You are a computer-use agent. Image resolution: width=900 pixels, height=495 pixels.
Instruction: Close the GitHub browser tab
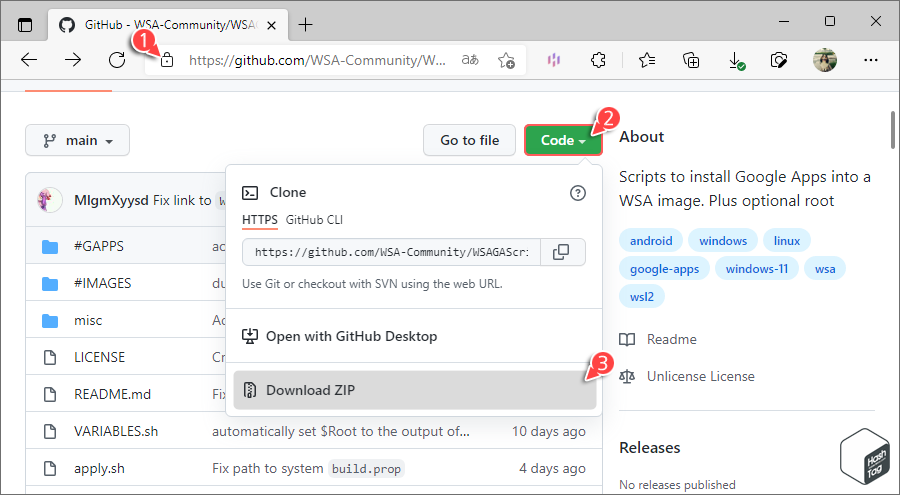[271, 25]
